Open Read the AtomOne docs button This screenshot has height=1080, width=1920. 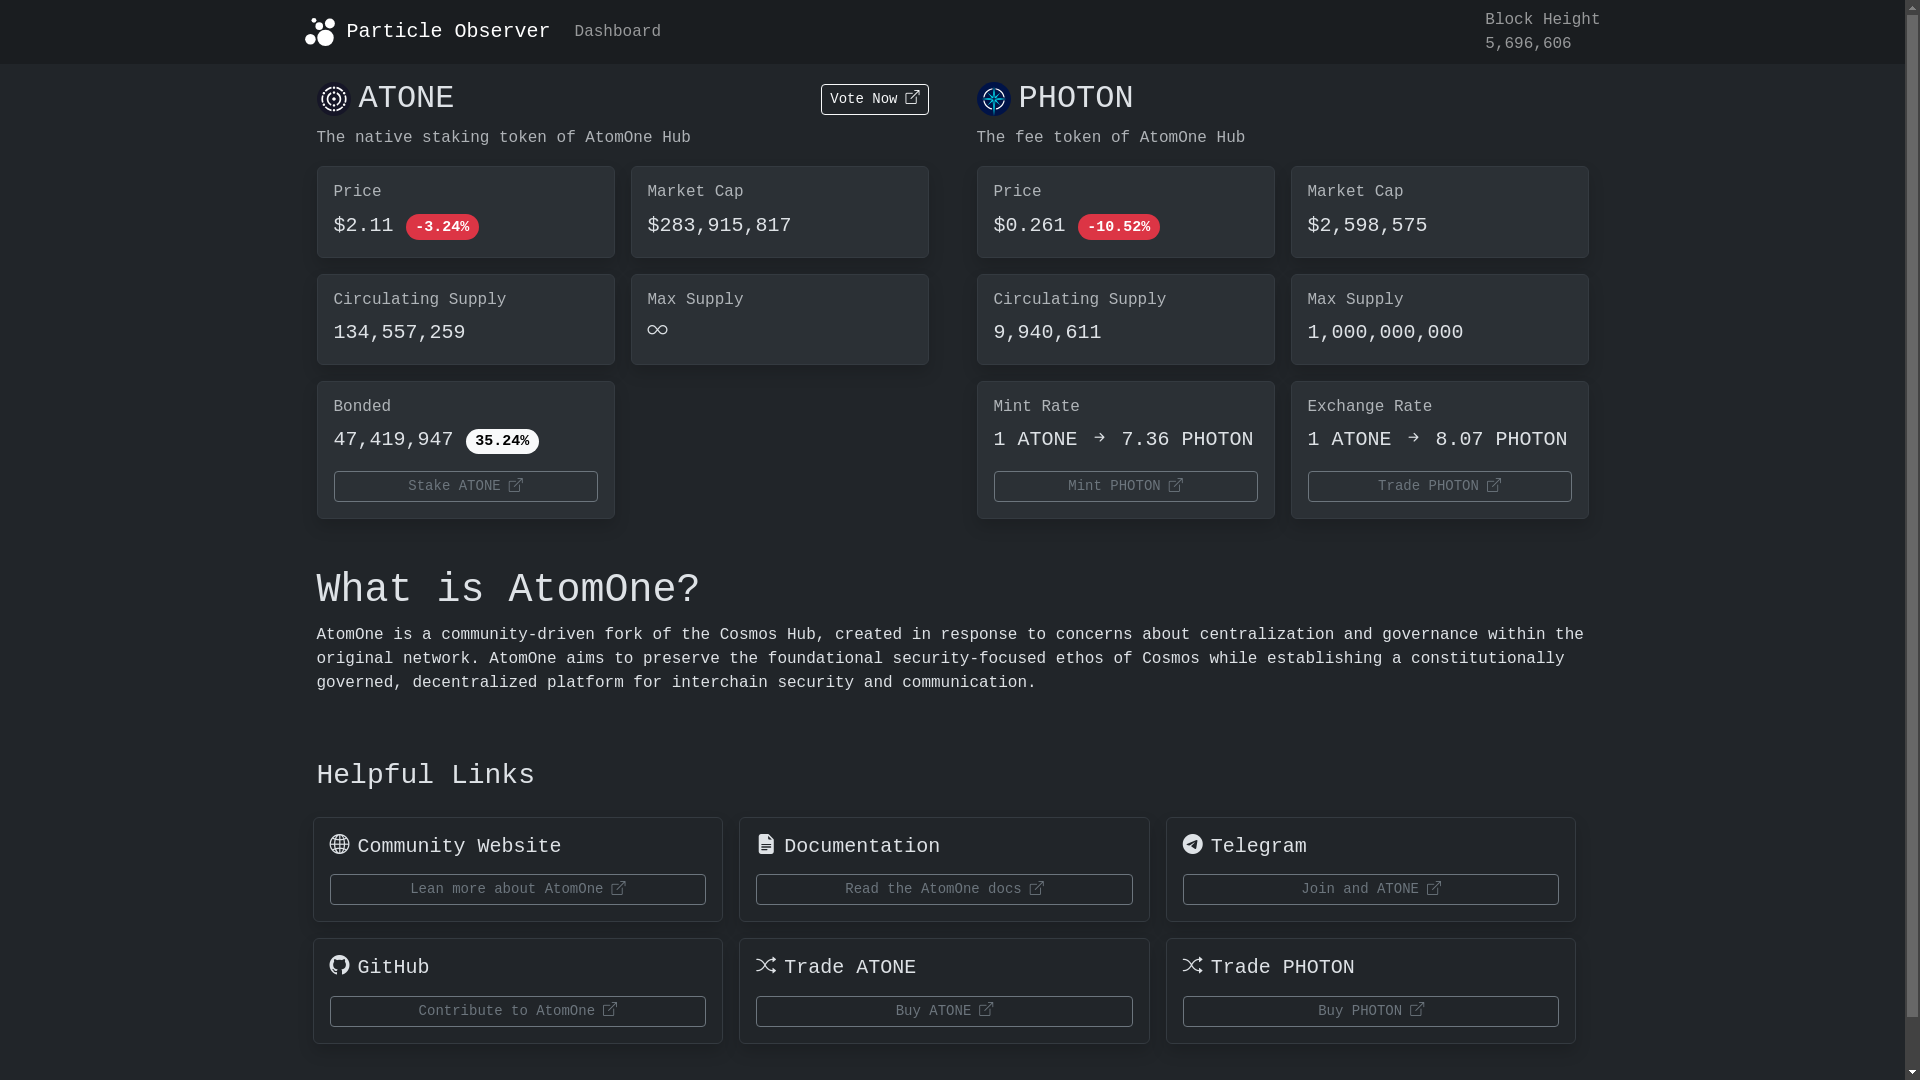(944, 889)
